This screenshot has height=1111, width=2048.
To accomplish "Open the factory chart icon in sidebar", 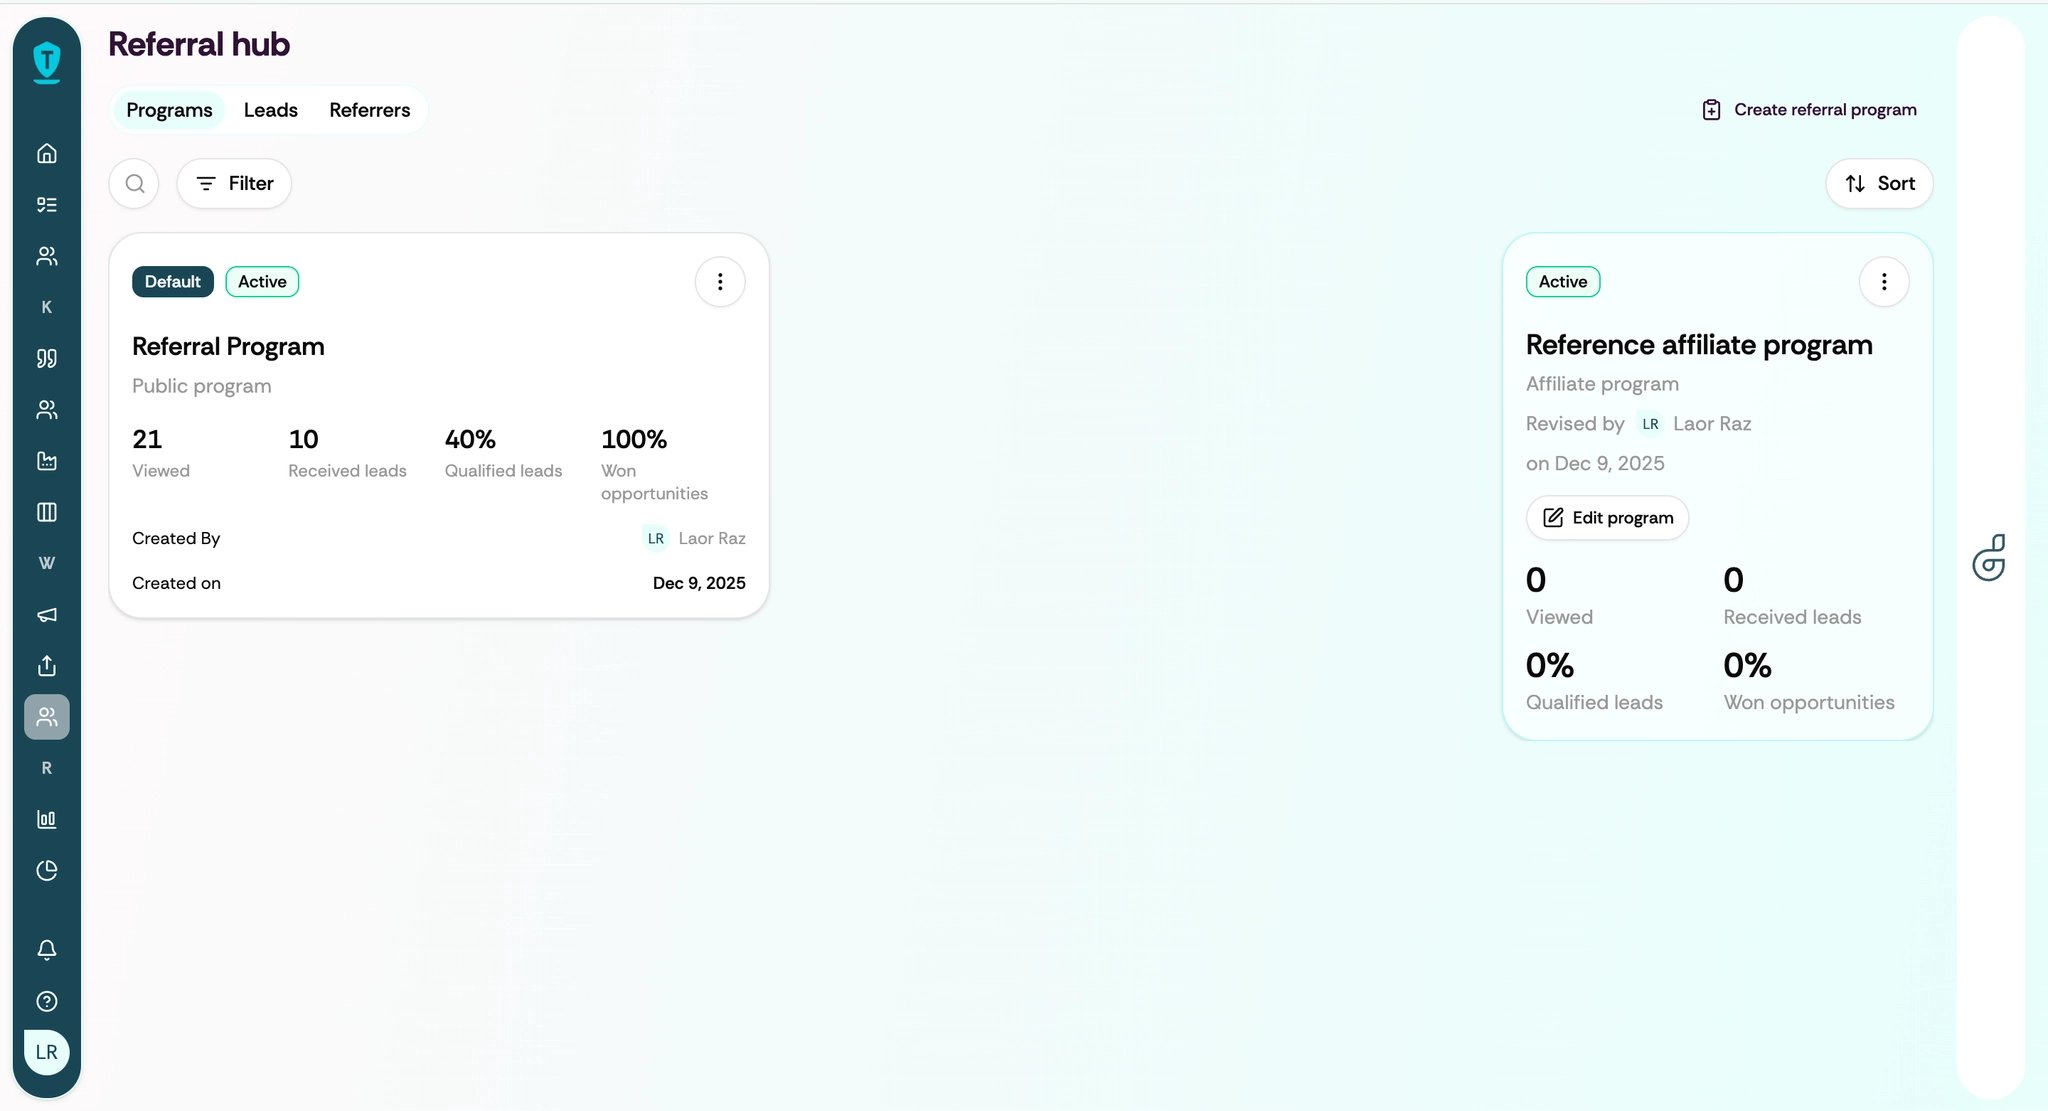I will tap(47, 461).
